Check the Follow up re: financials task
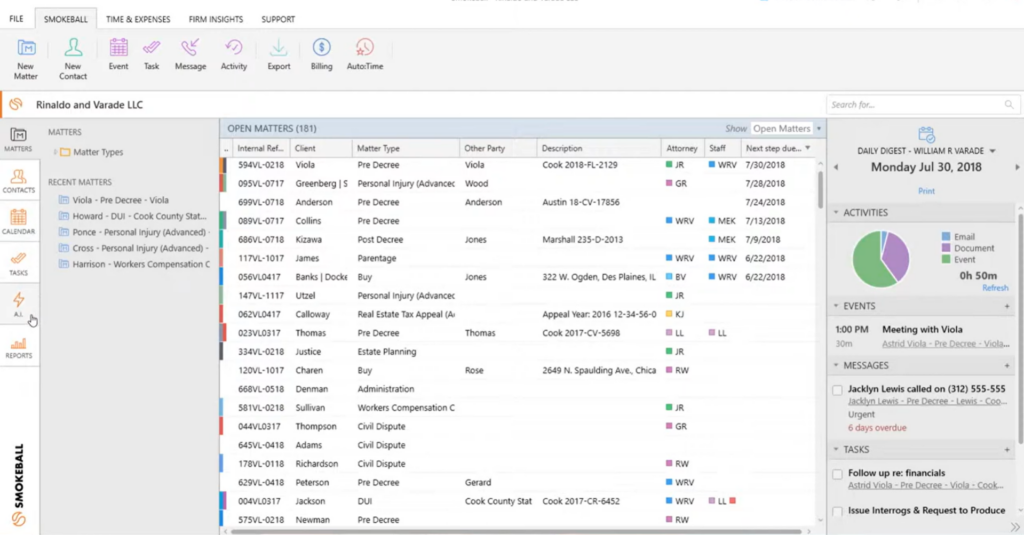 click(837, 474)
